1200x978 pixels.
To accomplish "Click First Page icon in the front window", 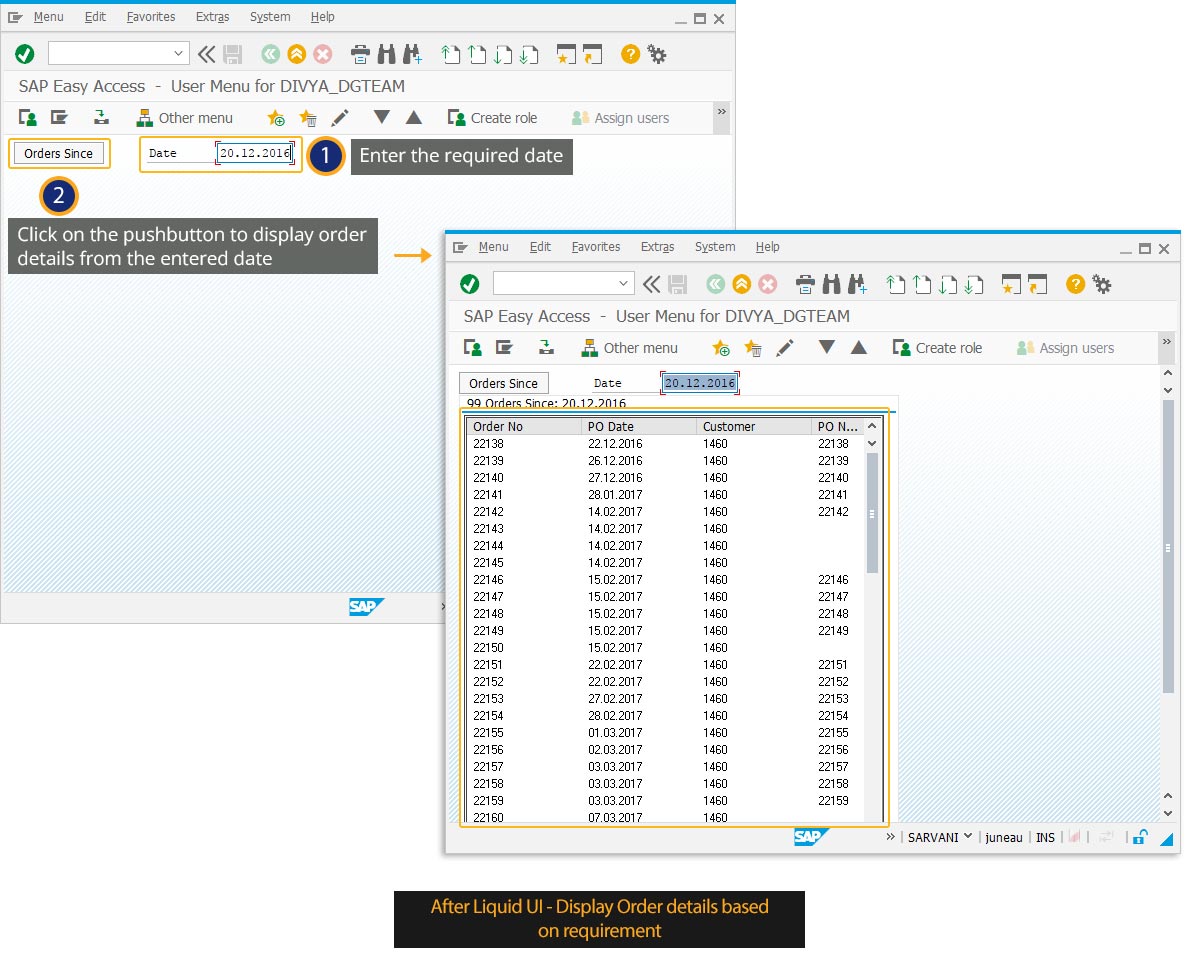I will [x=896, y=284].
